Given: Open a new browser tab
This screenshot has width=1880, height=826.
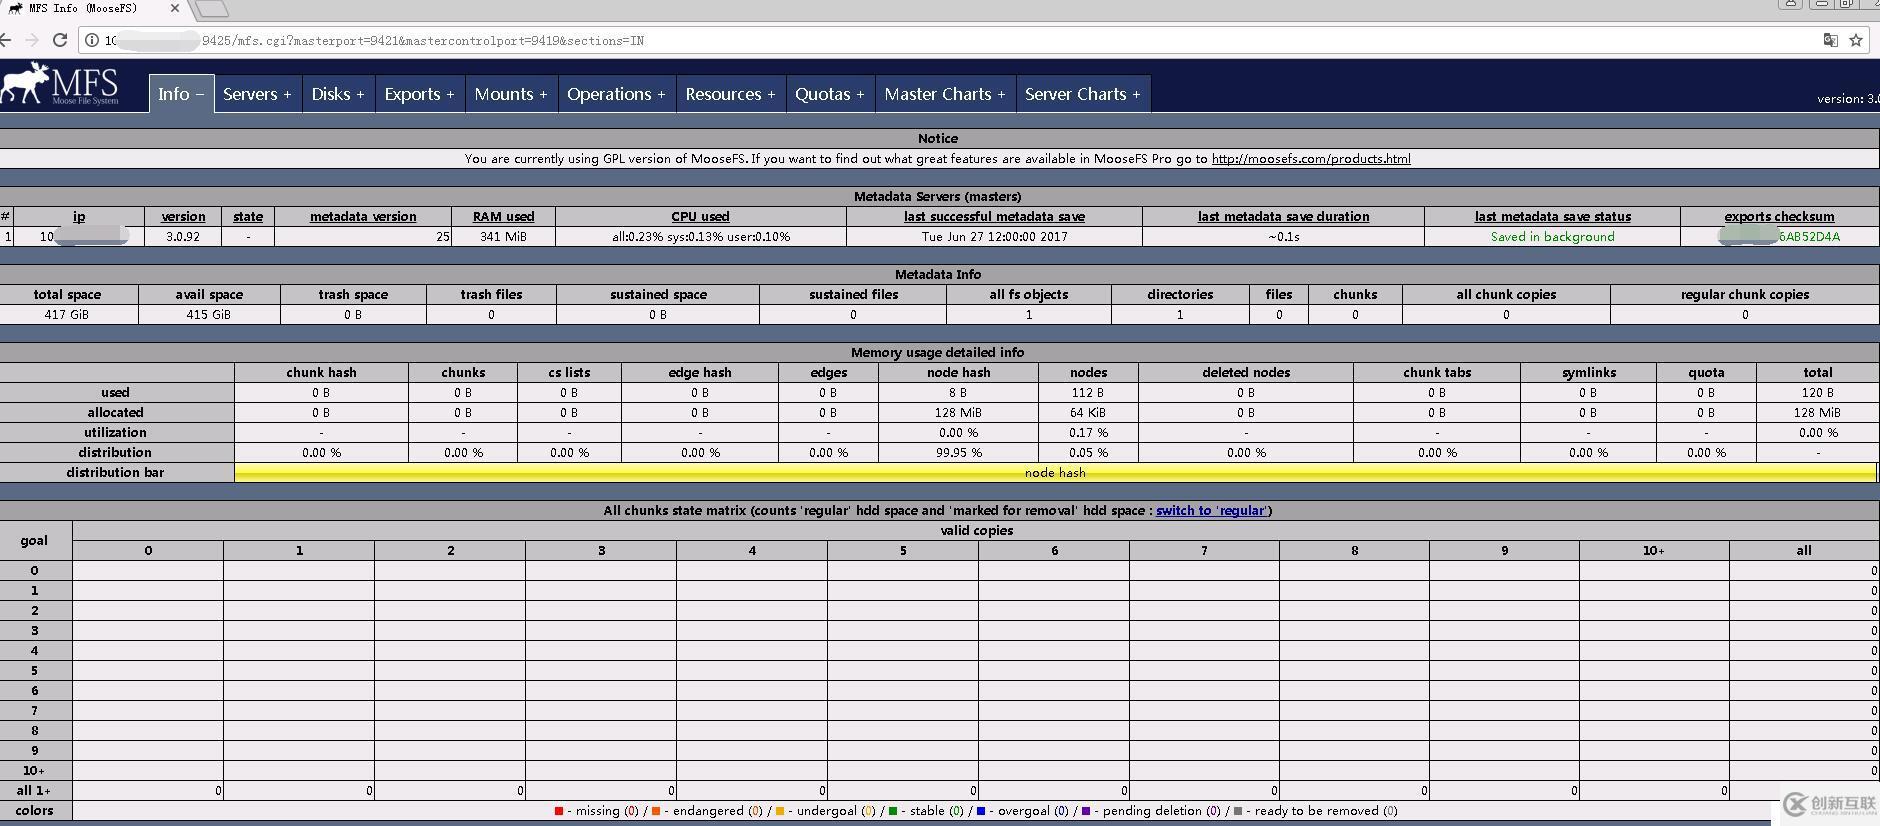Looking at the screenshot, I should click(x=211, y=9).
